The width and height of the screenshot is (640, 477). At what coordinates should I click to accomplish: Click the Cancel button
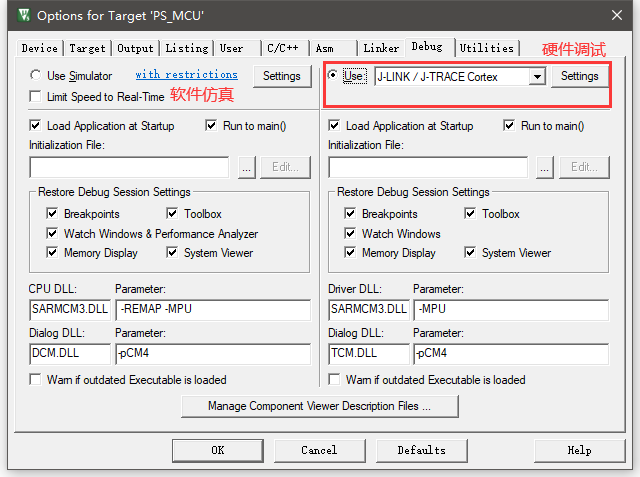pyautogui.click(x=320, y=450)
